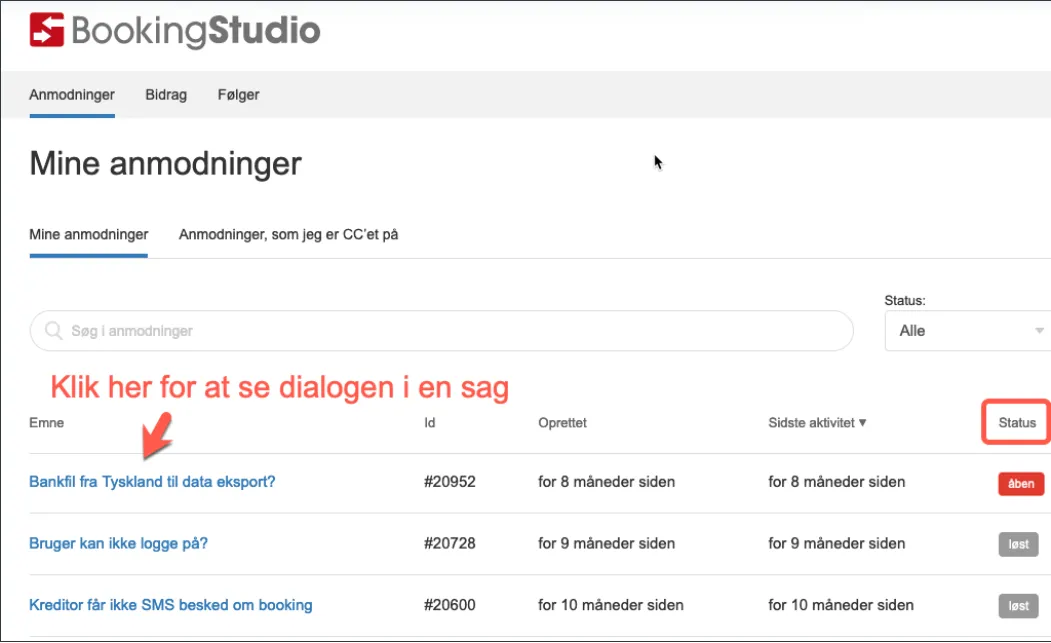The width and height of the screenshot is (1051, 643).
Task: Click the magnifying glass search icon
Action: 52,330
